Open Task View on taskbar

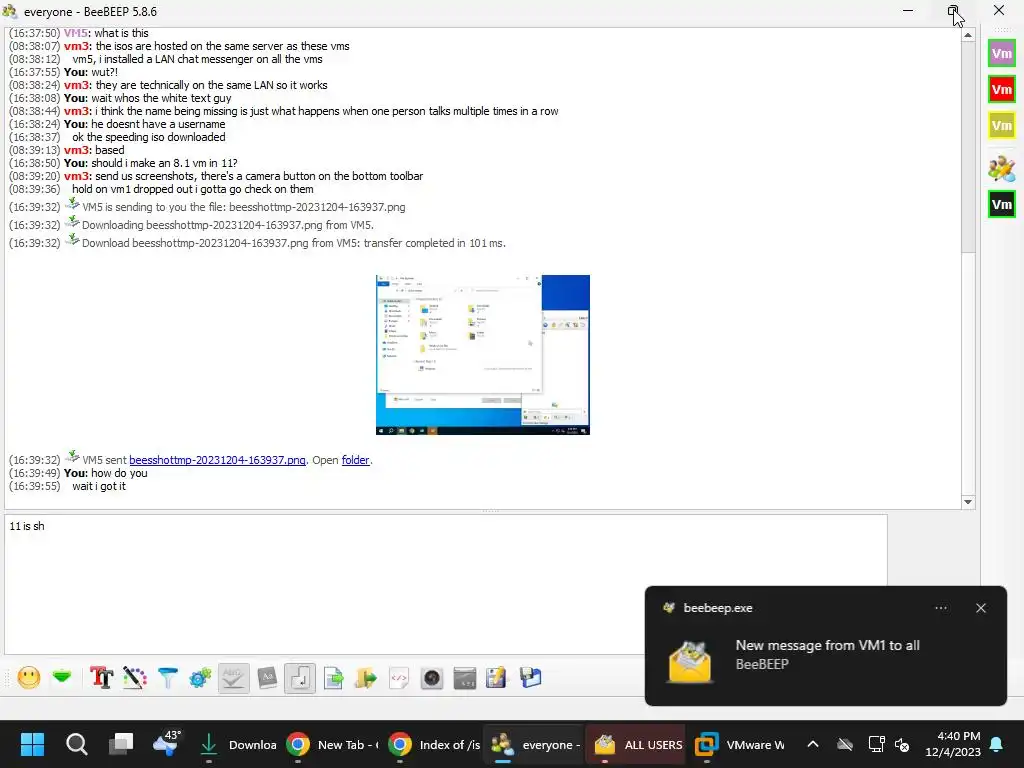121,744
